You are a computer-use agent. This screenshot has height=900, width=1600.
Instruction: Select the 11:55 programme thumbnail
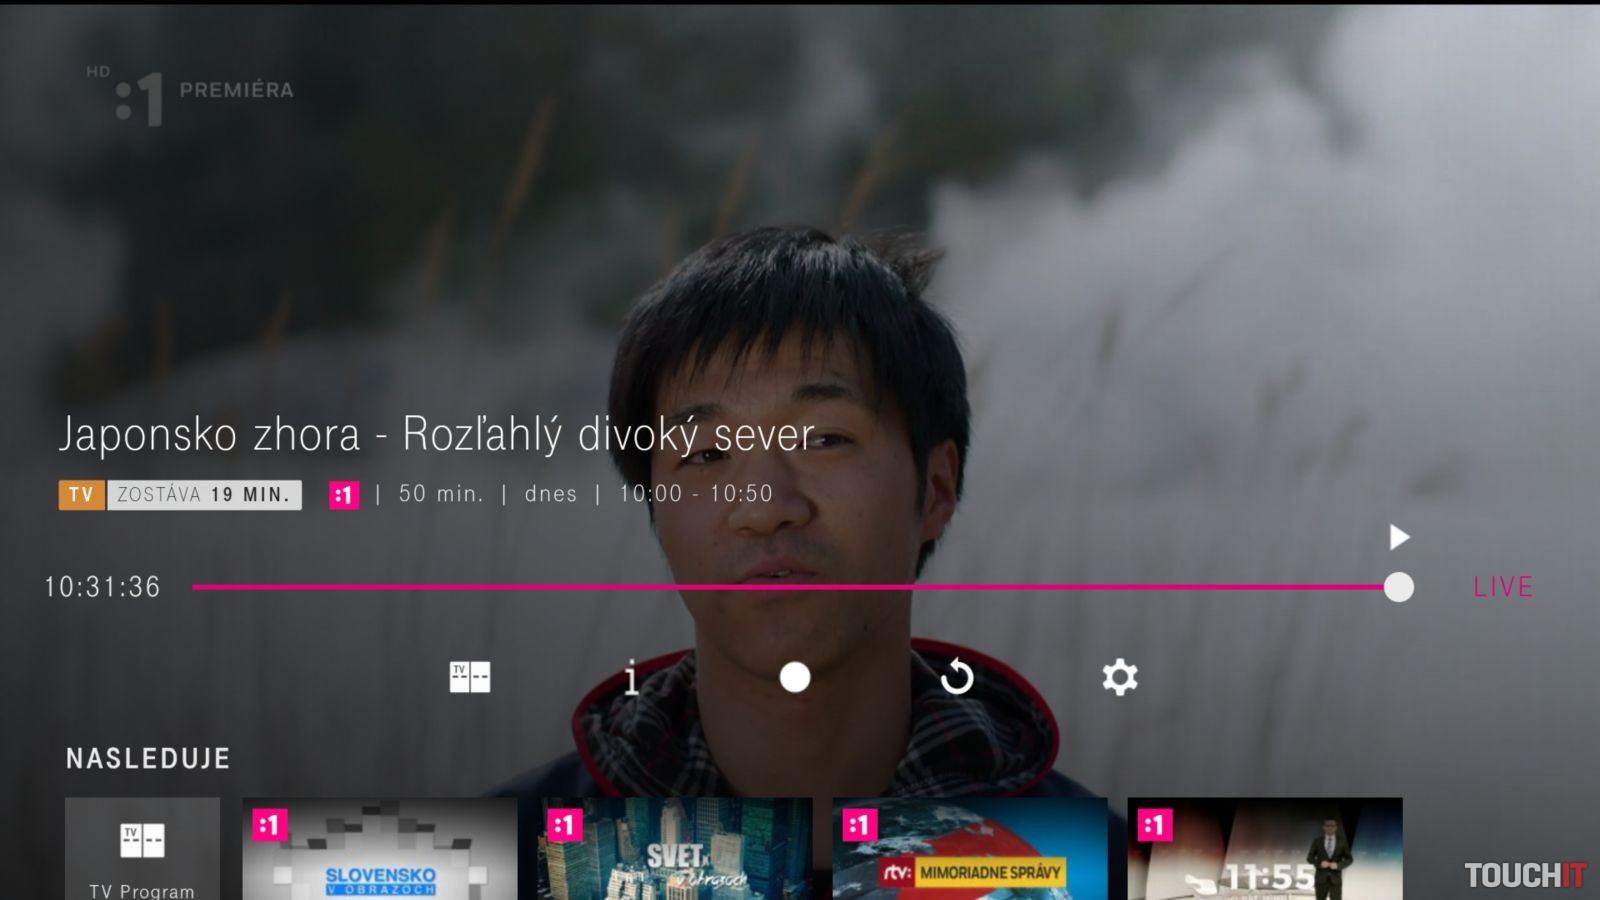point(1265,848)
